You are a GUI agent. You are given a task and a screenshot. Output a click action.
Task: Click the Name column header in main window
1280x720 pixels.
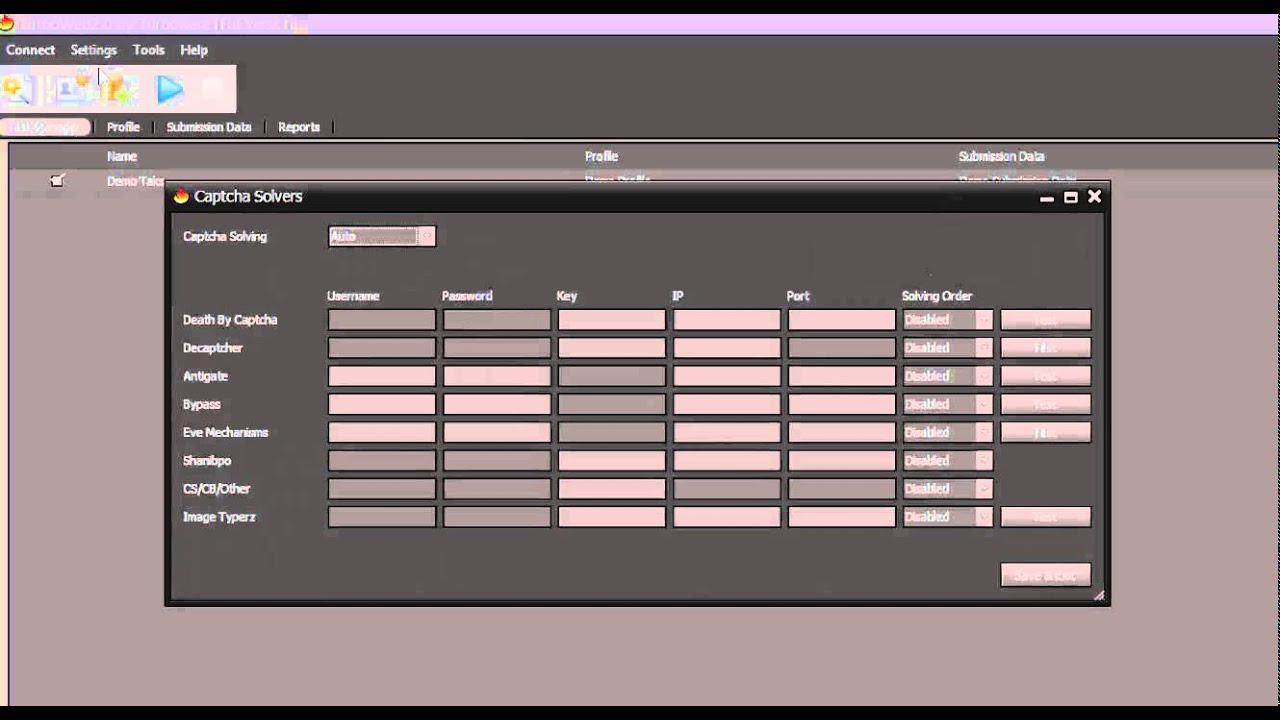(122, 156)
